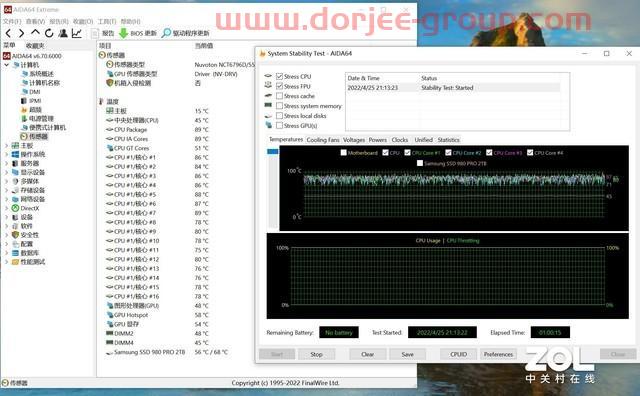Expand the 显示设备 tree node

7,172
